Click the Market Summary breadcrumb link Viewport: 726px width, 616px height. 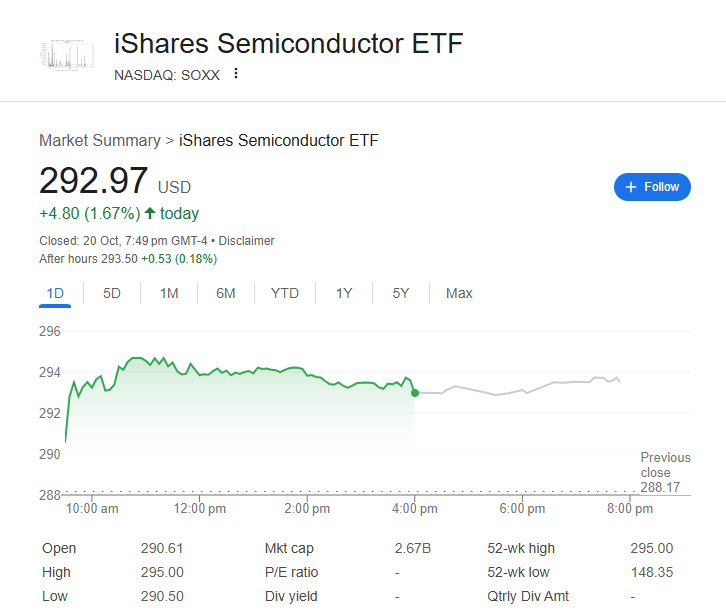click(x=99, y=141)
